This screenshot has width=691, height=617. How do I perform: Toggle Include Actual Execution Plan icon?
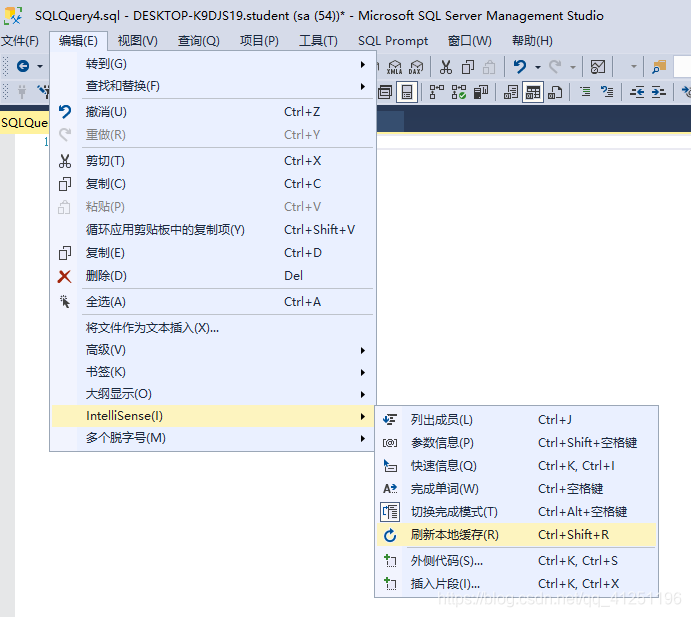tap(458, 92)
